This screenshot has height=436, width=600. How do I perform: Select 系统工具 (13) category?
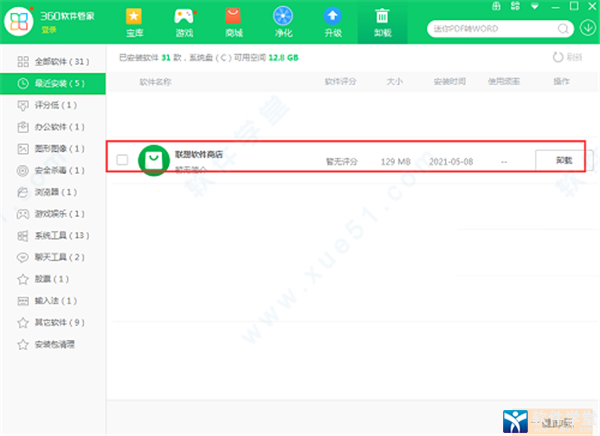(x=53, y=235)
